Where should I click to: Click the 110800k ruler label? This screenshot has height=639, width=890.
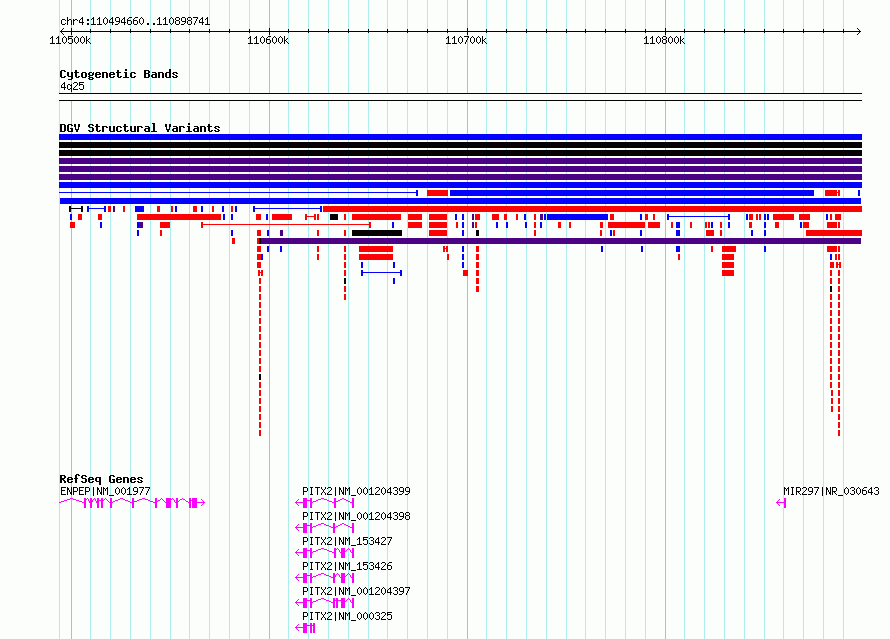pos(664,40)
